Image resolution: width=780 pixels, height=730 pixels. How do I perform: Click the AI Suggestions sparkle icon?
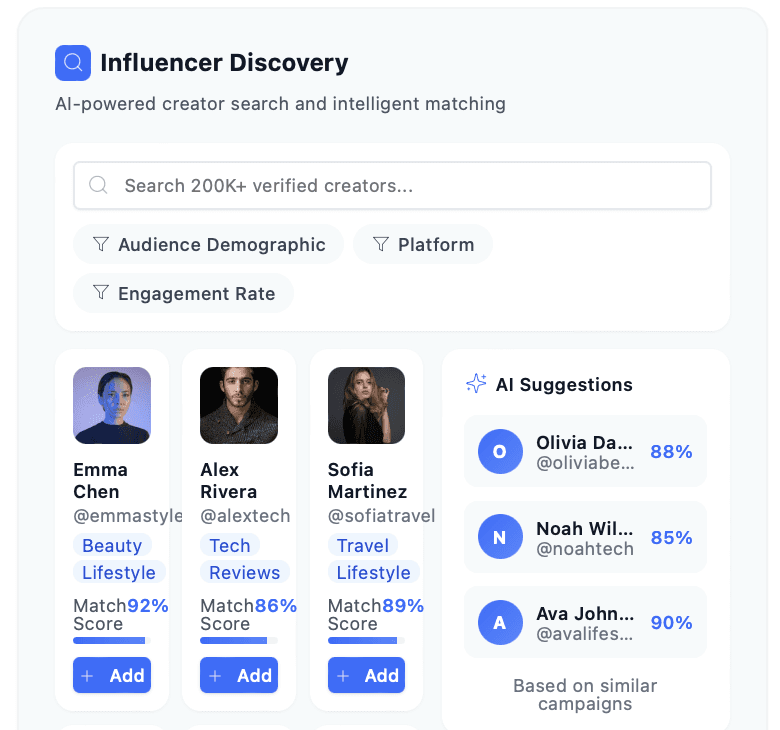point(476,384)
